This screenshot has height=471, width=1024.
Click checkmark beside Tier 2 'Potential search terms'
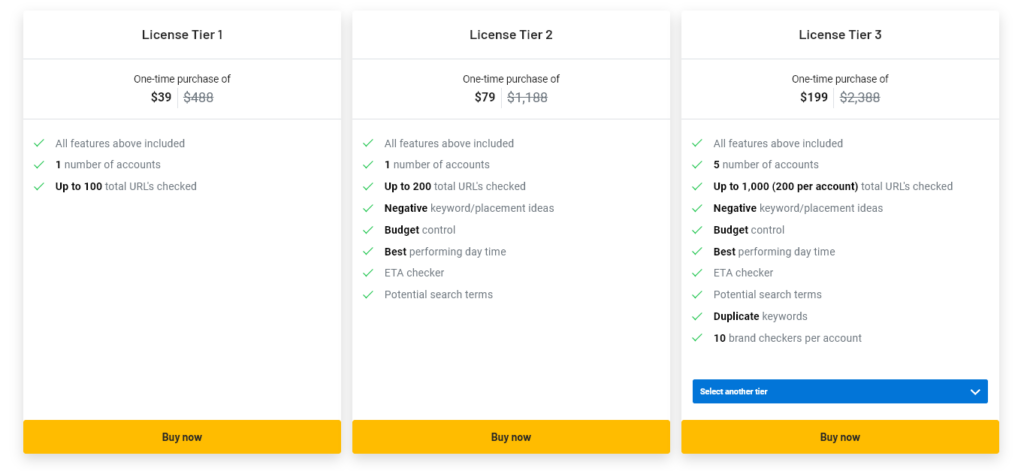(x=368, y=295)
